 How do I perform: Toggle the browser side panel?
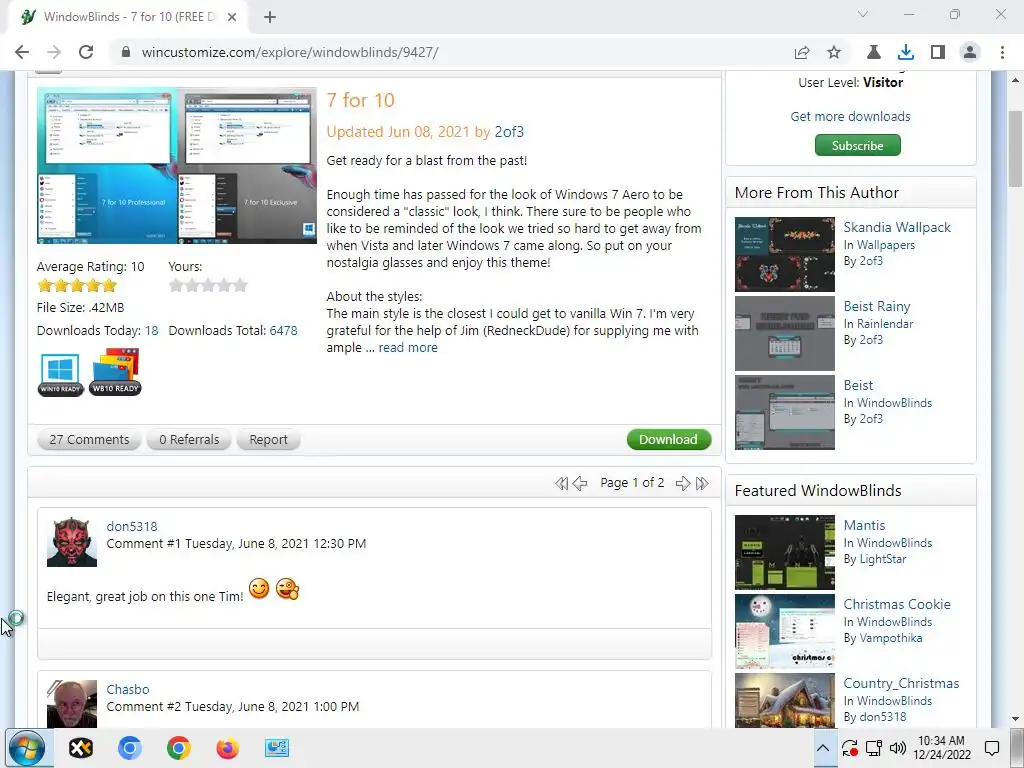click(938, 52)
